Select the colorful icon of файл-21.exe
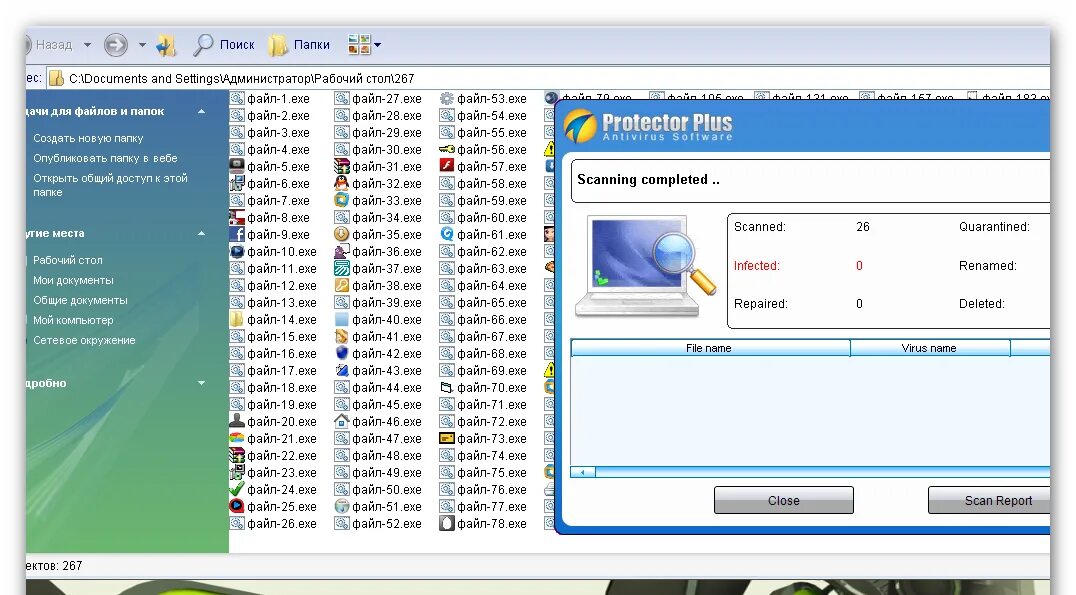This screenshot has height=595, width=1076. coord(237,438)
